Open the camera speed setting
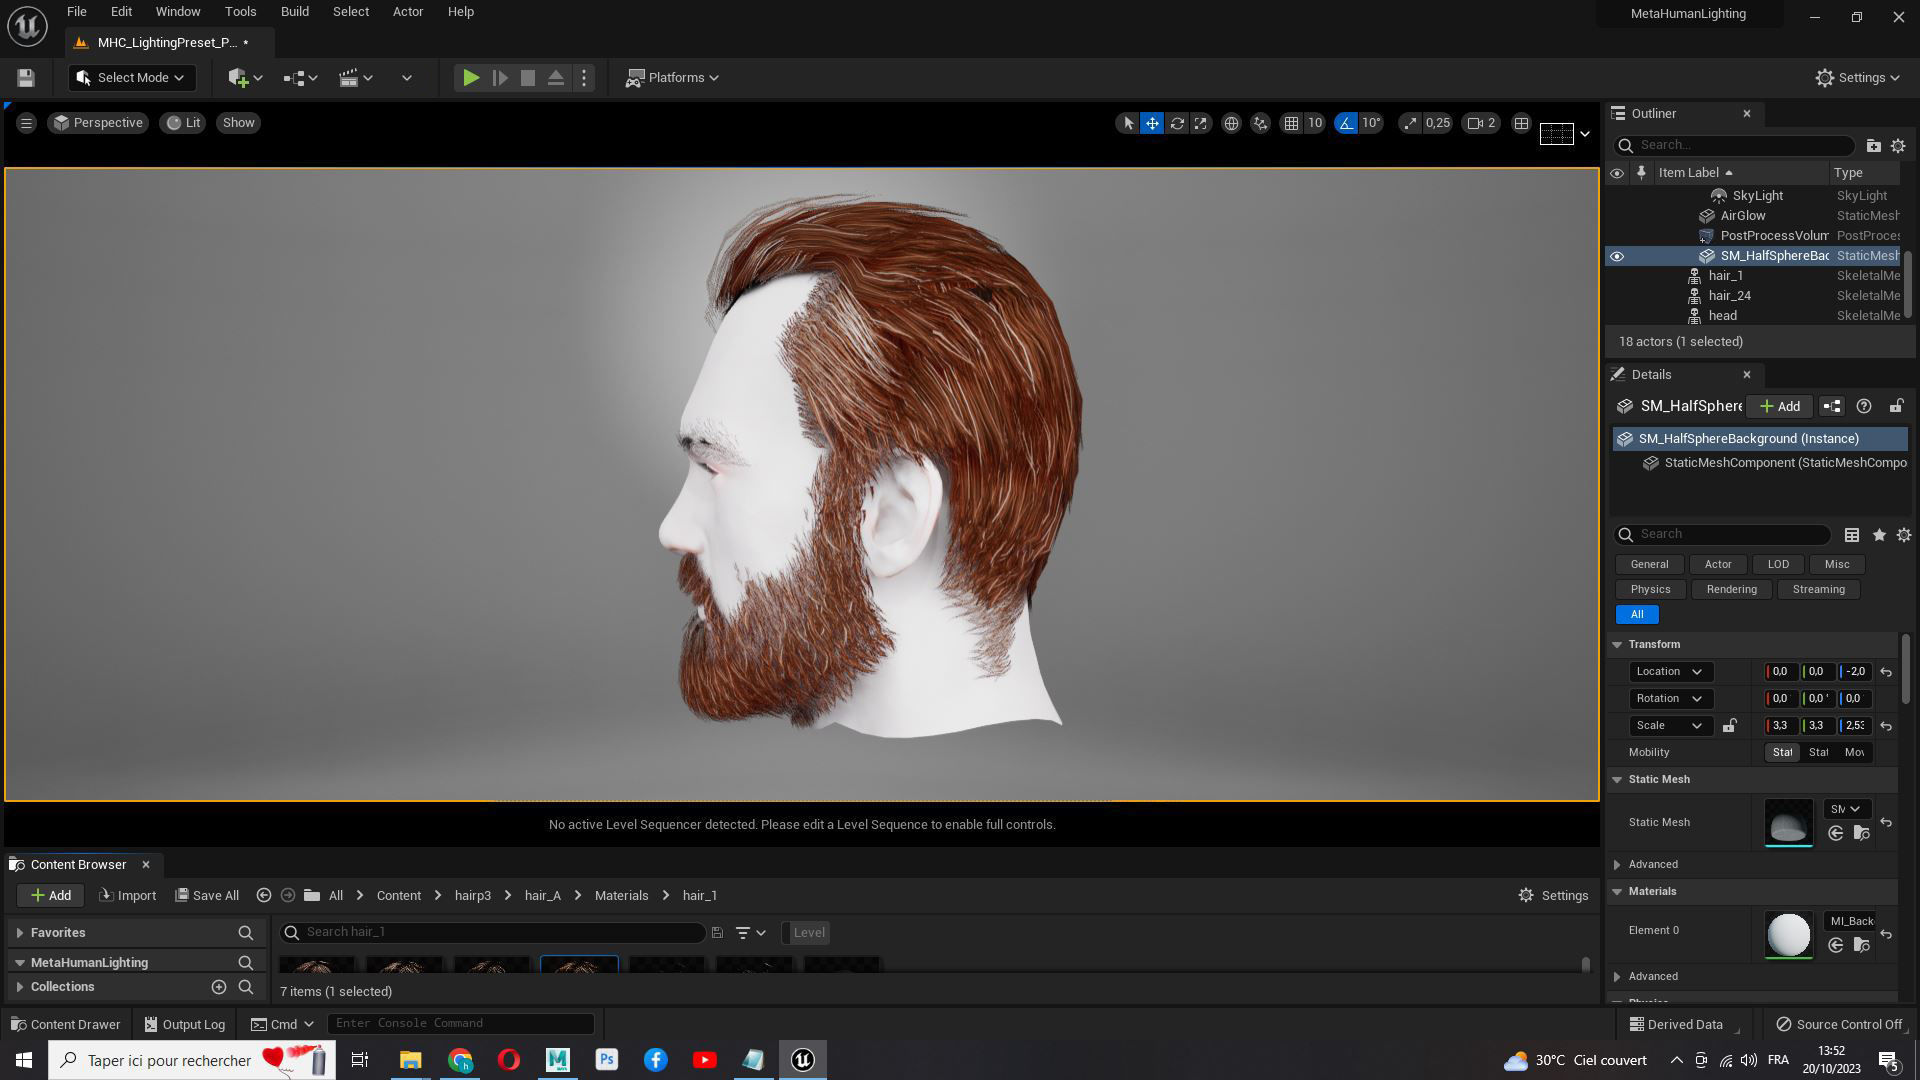The width and height of the screenshot is (1920, 1080). [1481, 123]
